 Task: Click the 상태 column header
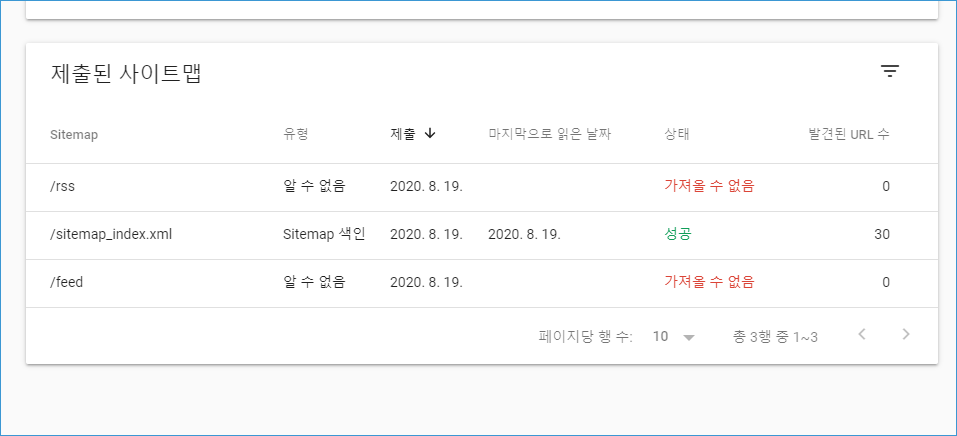pos(676,134)
